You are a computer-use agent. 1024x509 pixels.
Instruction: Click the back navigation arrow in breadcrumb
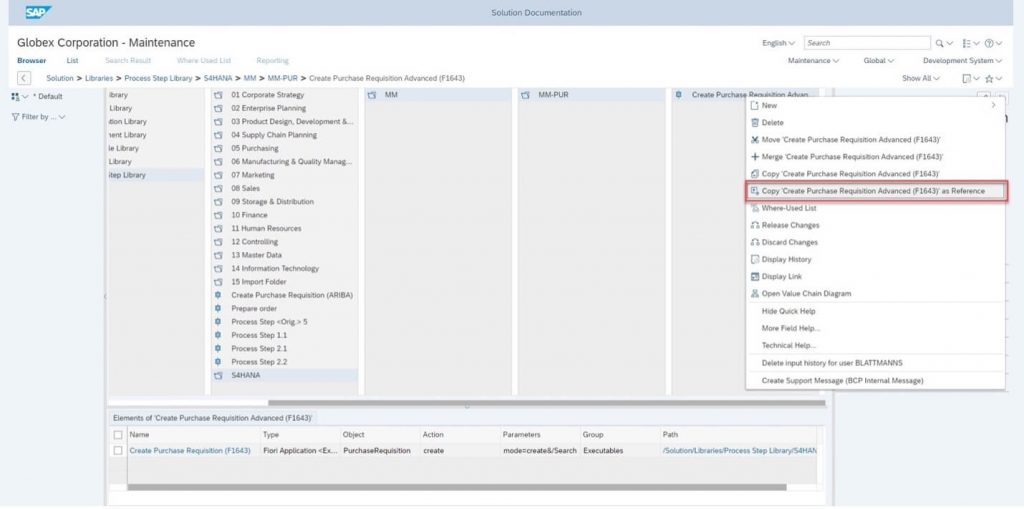24,78
